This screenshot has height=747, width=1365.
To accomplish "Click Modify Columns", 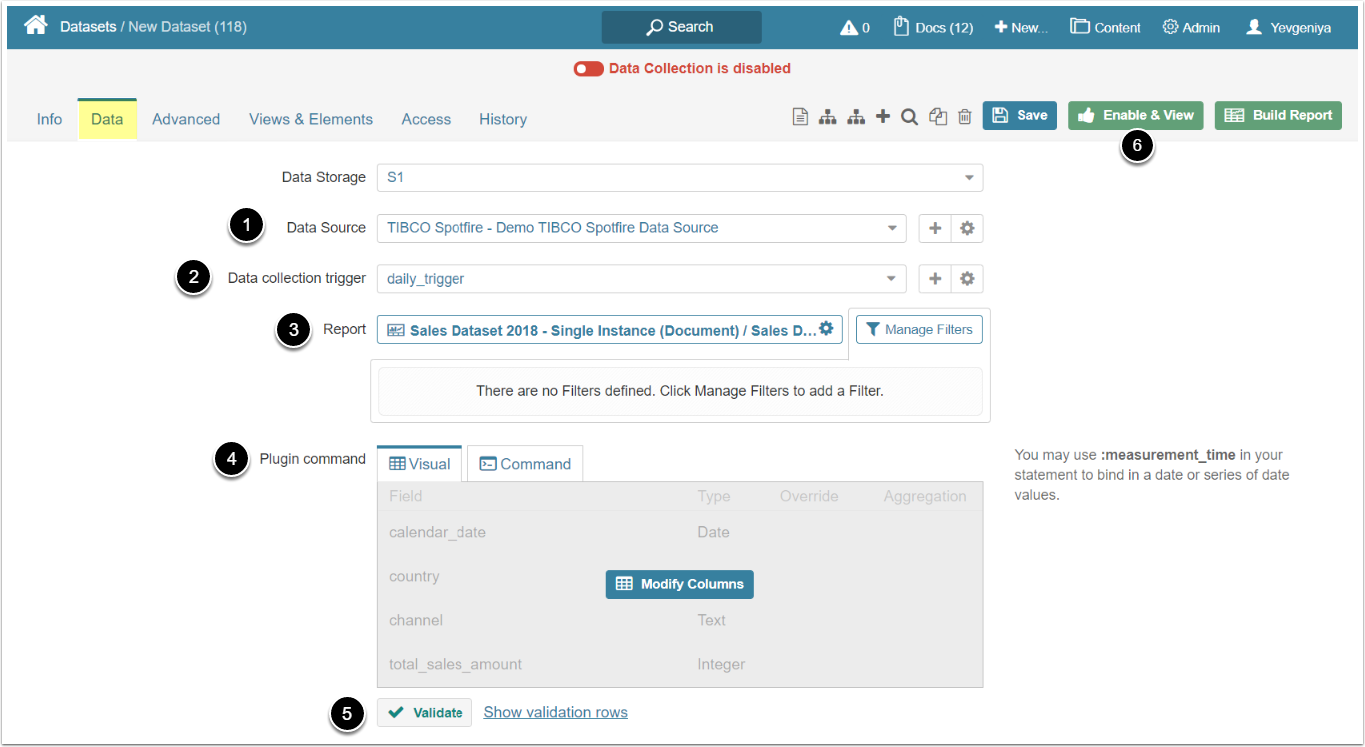I will tap(680, 584).
